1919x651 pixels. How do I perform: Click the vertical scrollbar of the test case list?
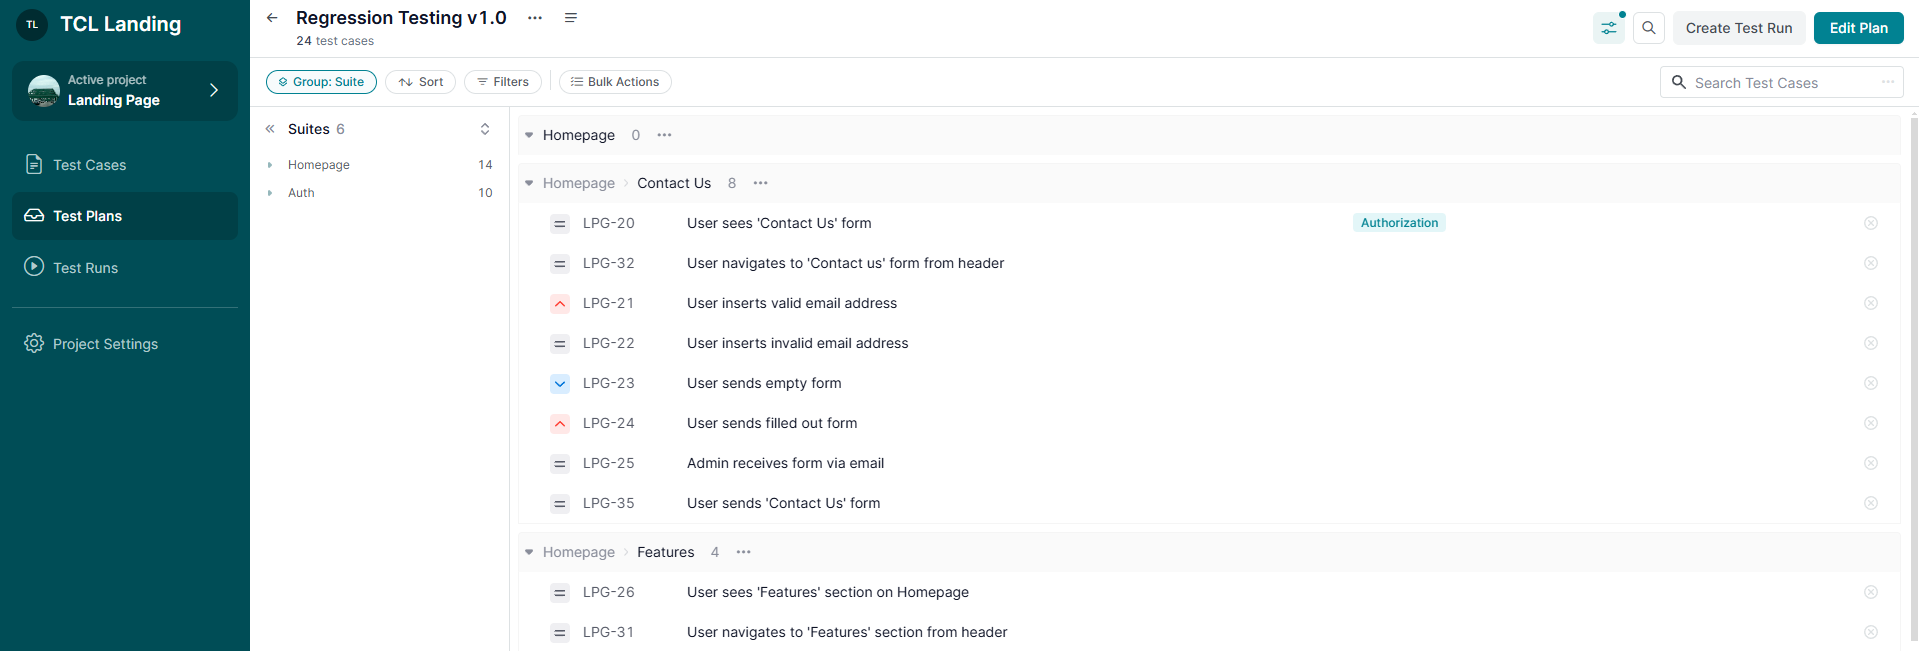tap(1914, 380)
